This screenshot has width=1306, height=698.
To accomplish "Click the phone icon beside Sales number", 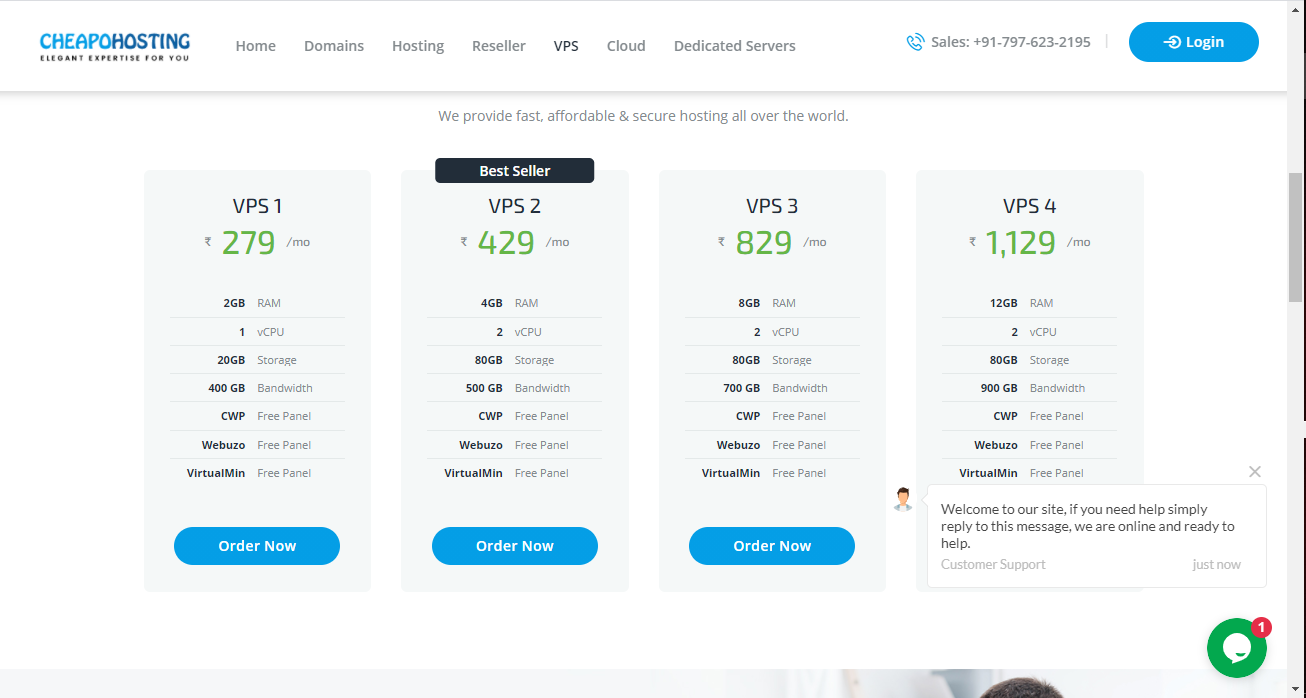I will (915, 42).
